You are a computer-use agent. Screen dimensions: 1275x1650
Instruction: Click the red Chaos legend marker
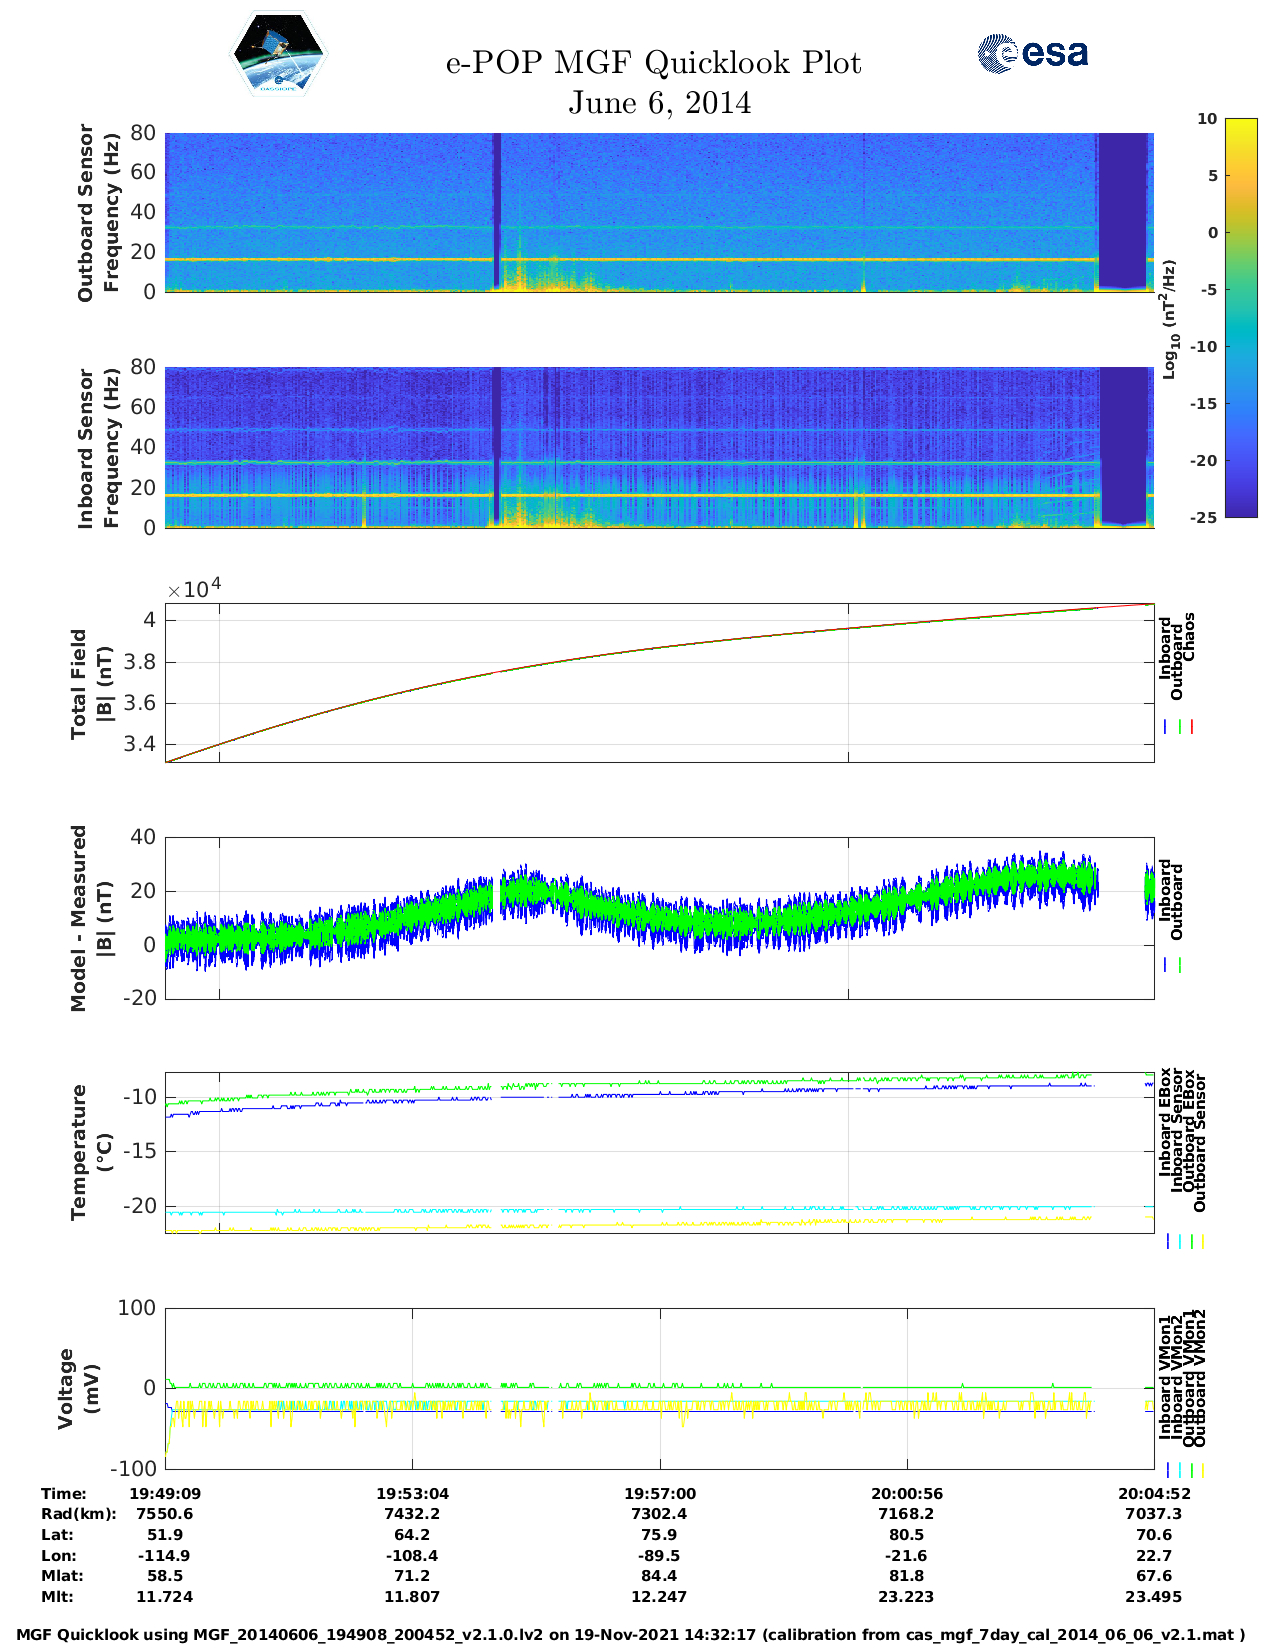pos(1192,727)
